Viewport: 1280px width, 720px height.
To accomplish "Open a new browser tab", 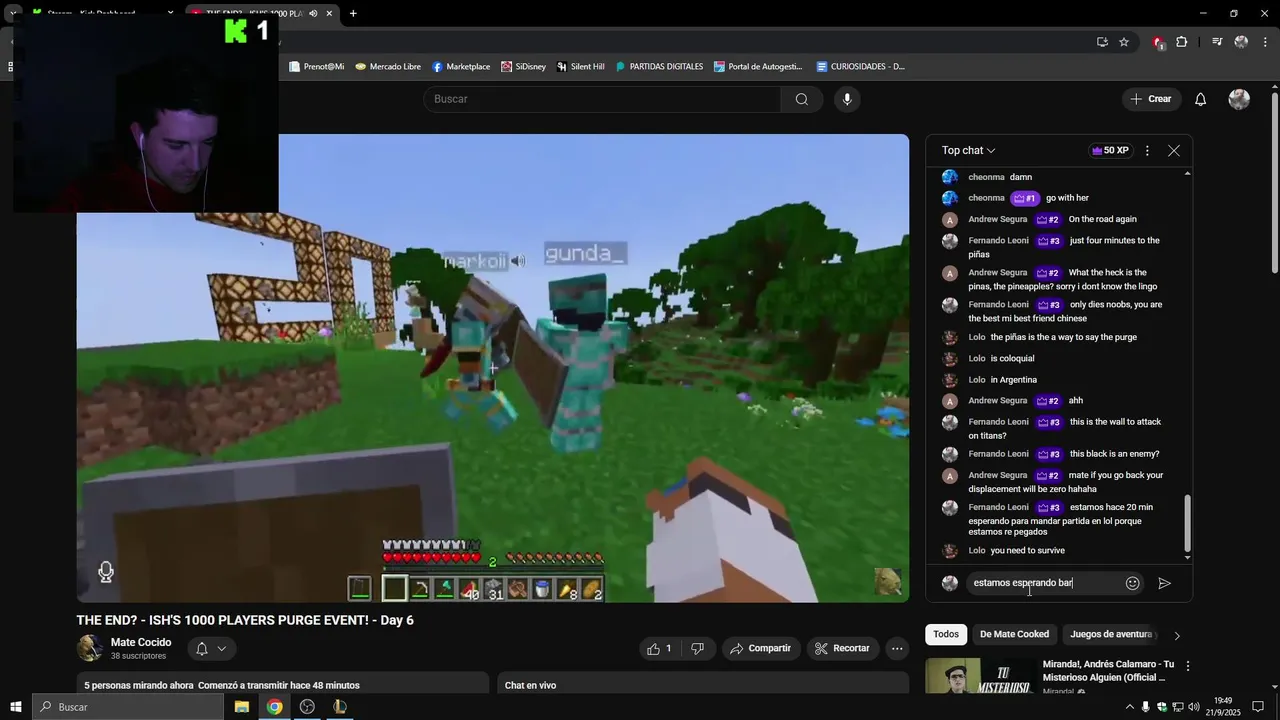I will tap(353, 13).
